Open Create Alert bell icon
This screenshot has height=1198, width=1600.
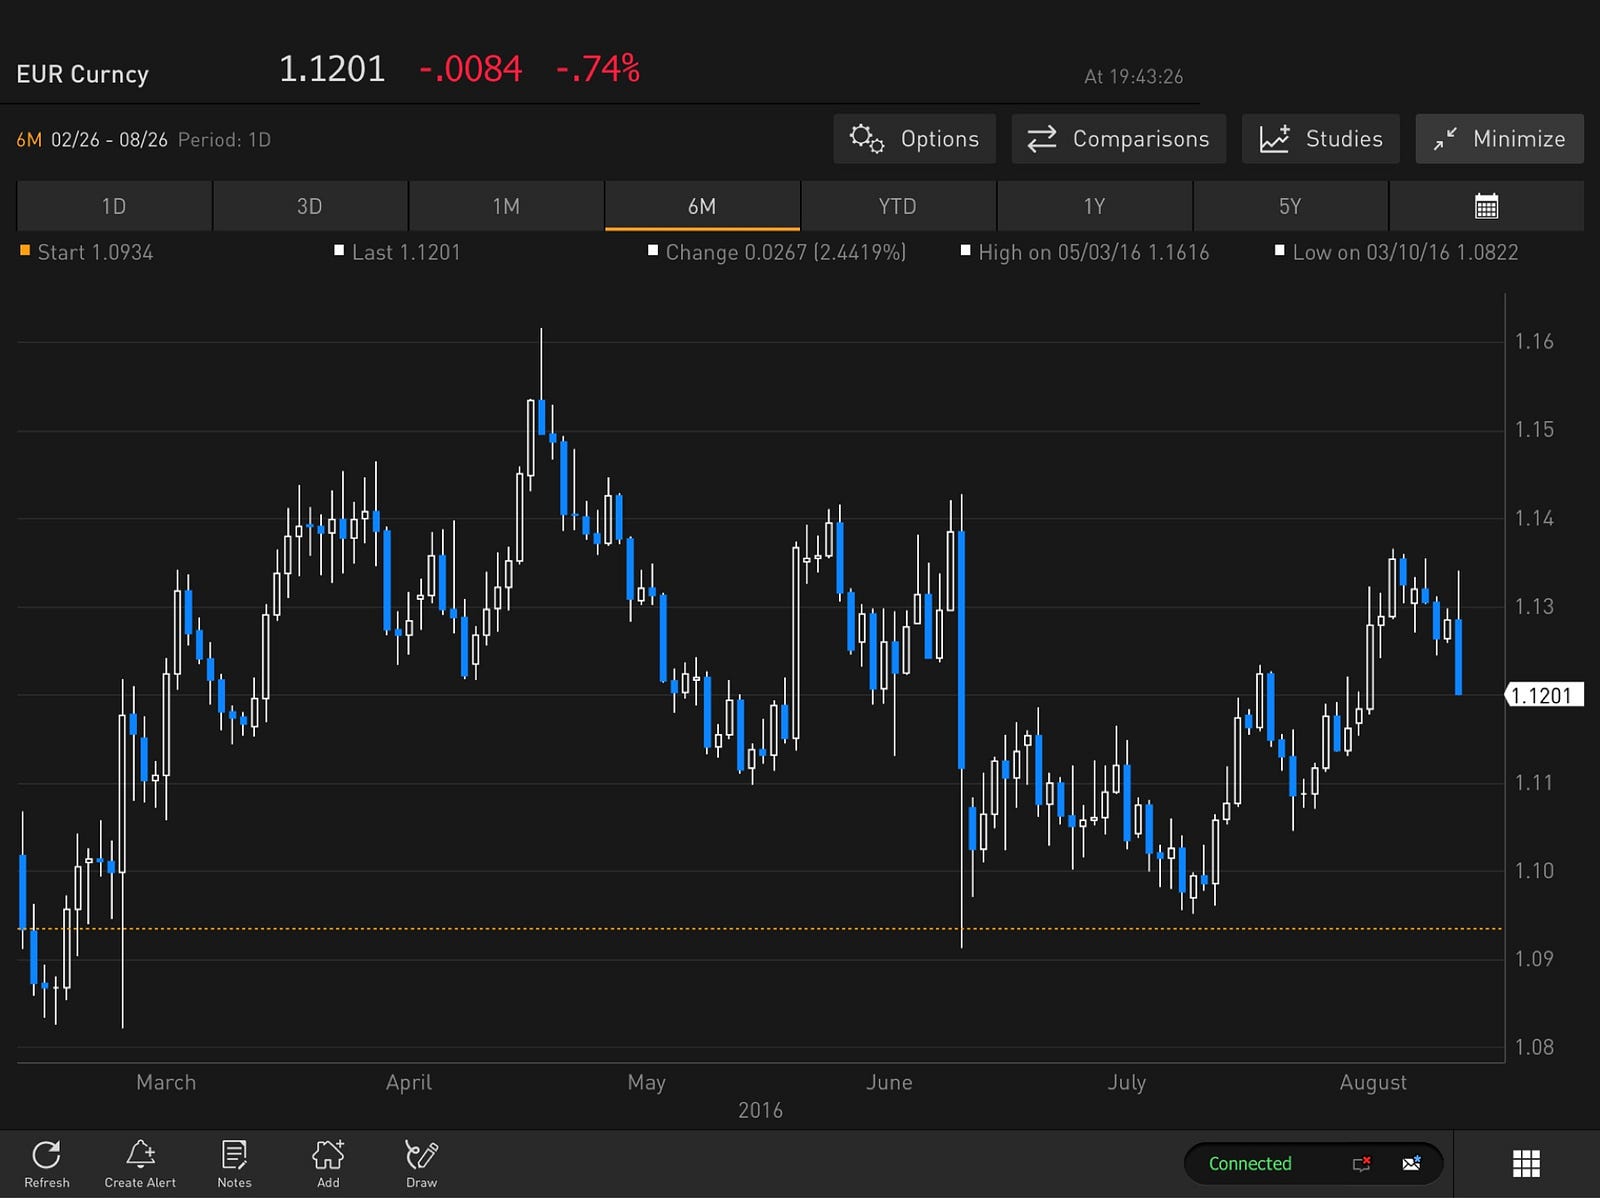tap(140, 1156)
